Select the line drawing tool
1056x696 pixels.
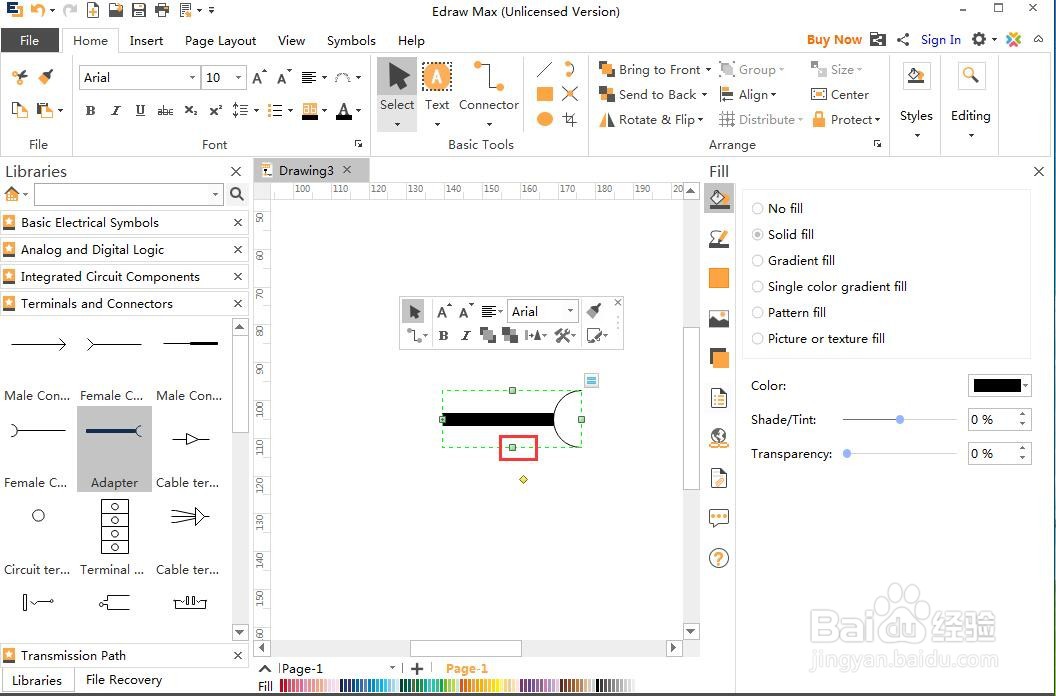click(544, 69)
